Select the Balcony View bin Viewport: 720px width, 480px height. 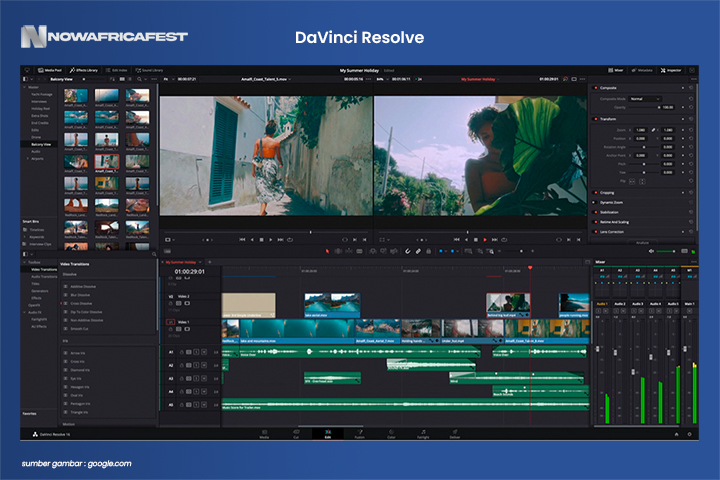[41, 144]
